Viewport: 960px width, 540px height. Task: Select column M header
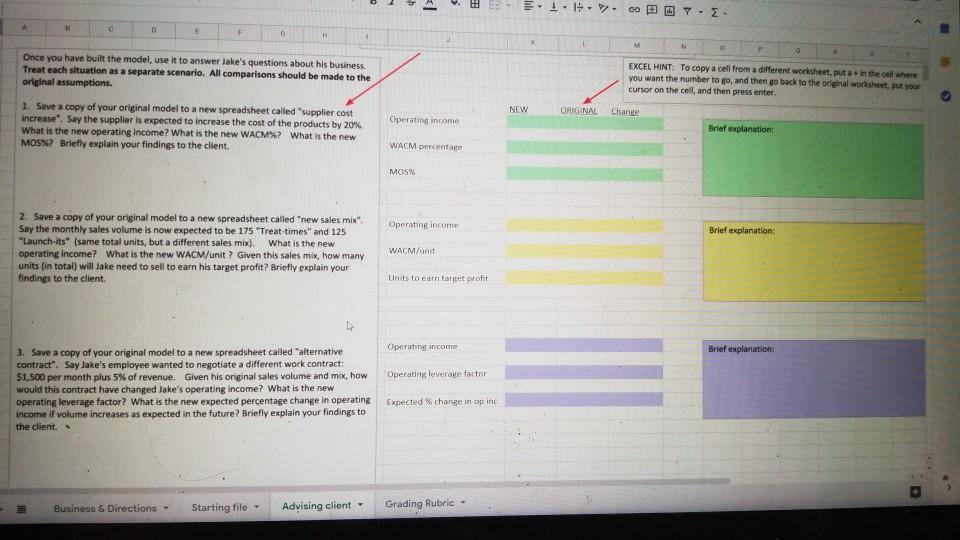pyautogui.click(x=637, y=45)
